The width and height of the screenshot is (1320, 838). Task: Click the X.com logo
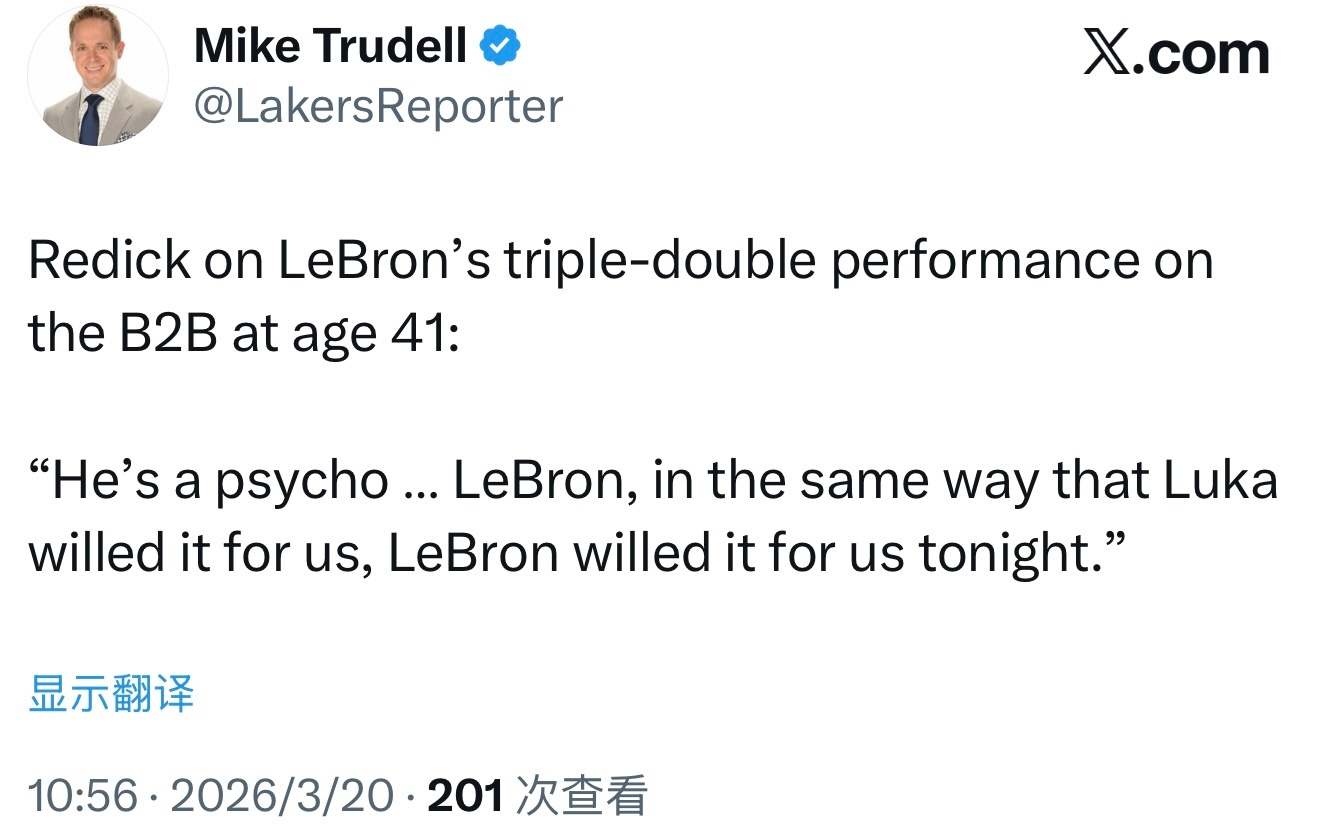pyautogui.click(x=1176, y=53)
